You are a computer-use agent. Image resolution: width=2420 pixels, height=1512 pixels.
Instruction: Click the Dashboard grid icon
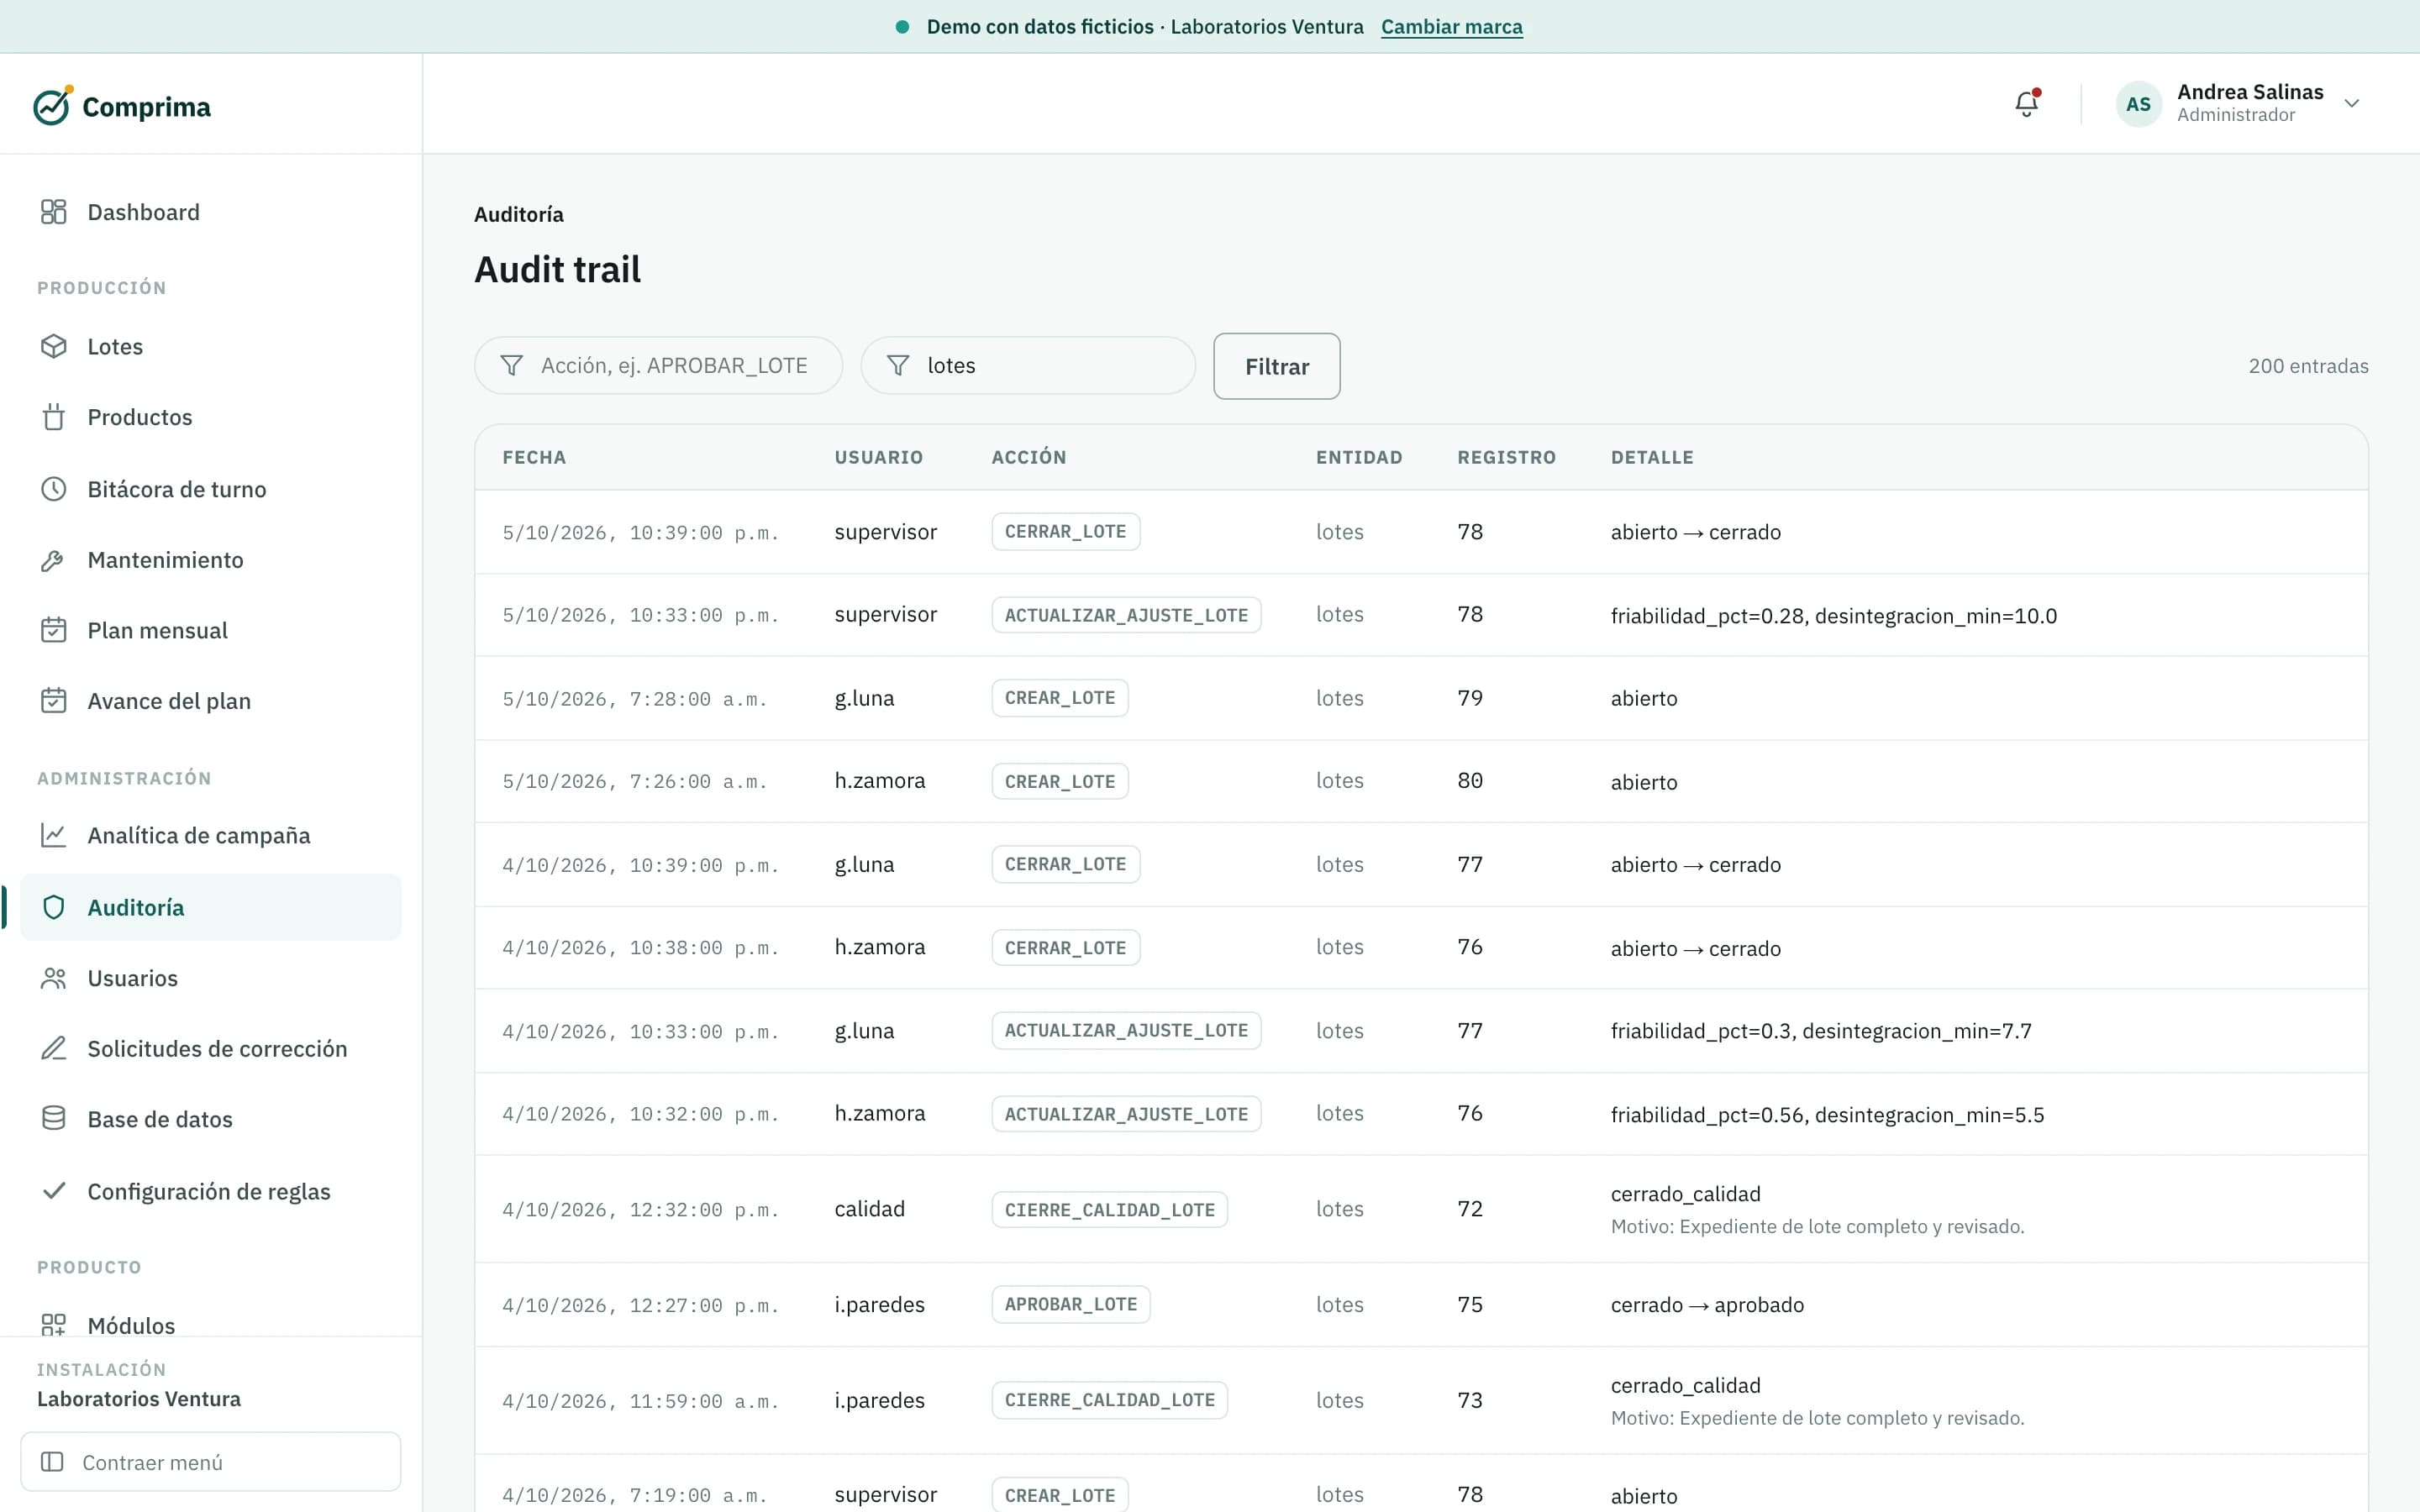pyautogui.click(x=53, y=212)
